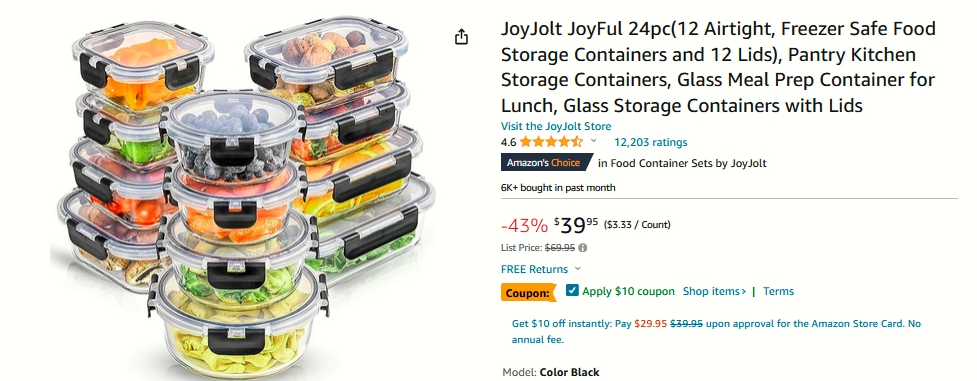977x381 pixels.
Task: Visit the JoyJolt Store link
Action: [x=556, y=126]
